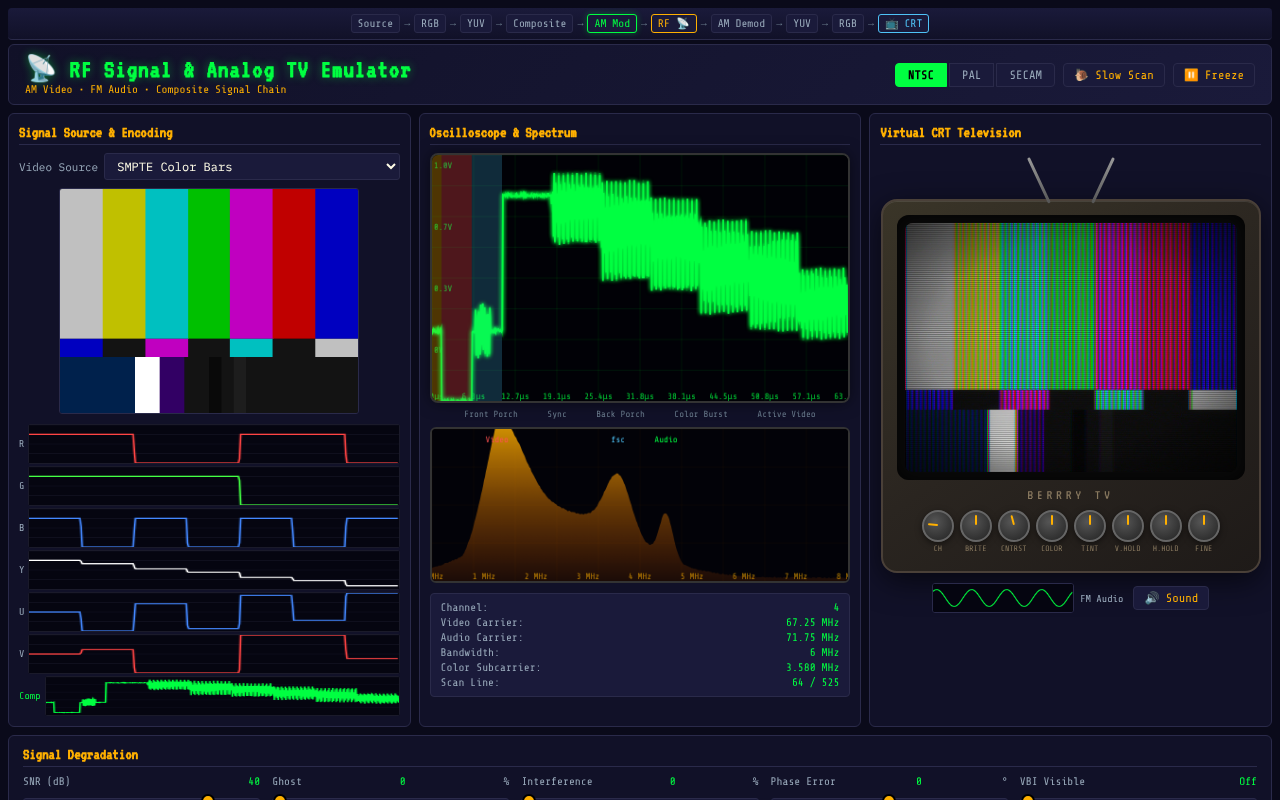Enable Slow Scan snail mode

(x=1114, y=75)
